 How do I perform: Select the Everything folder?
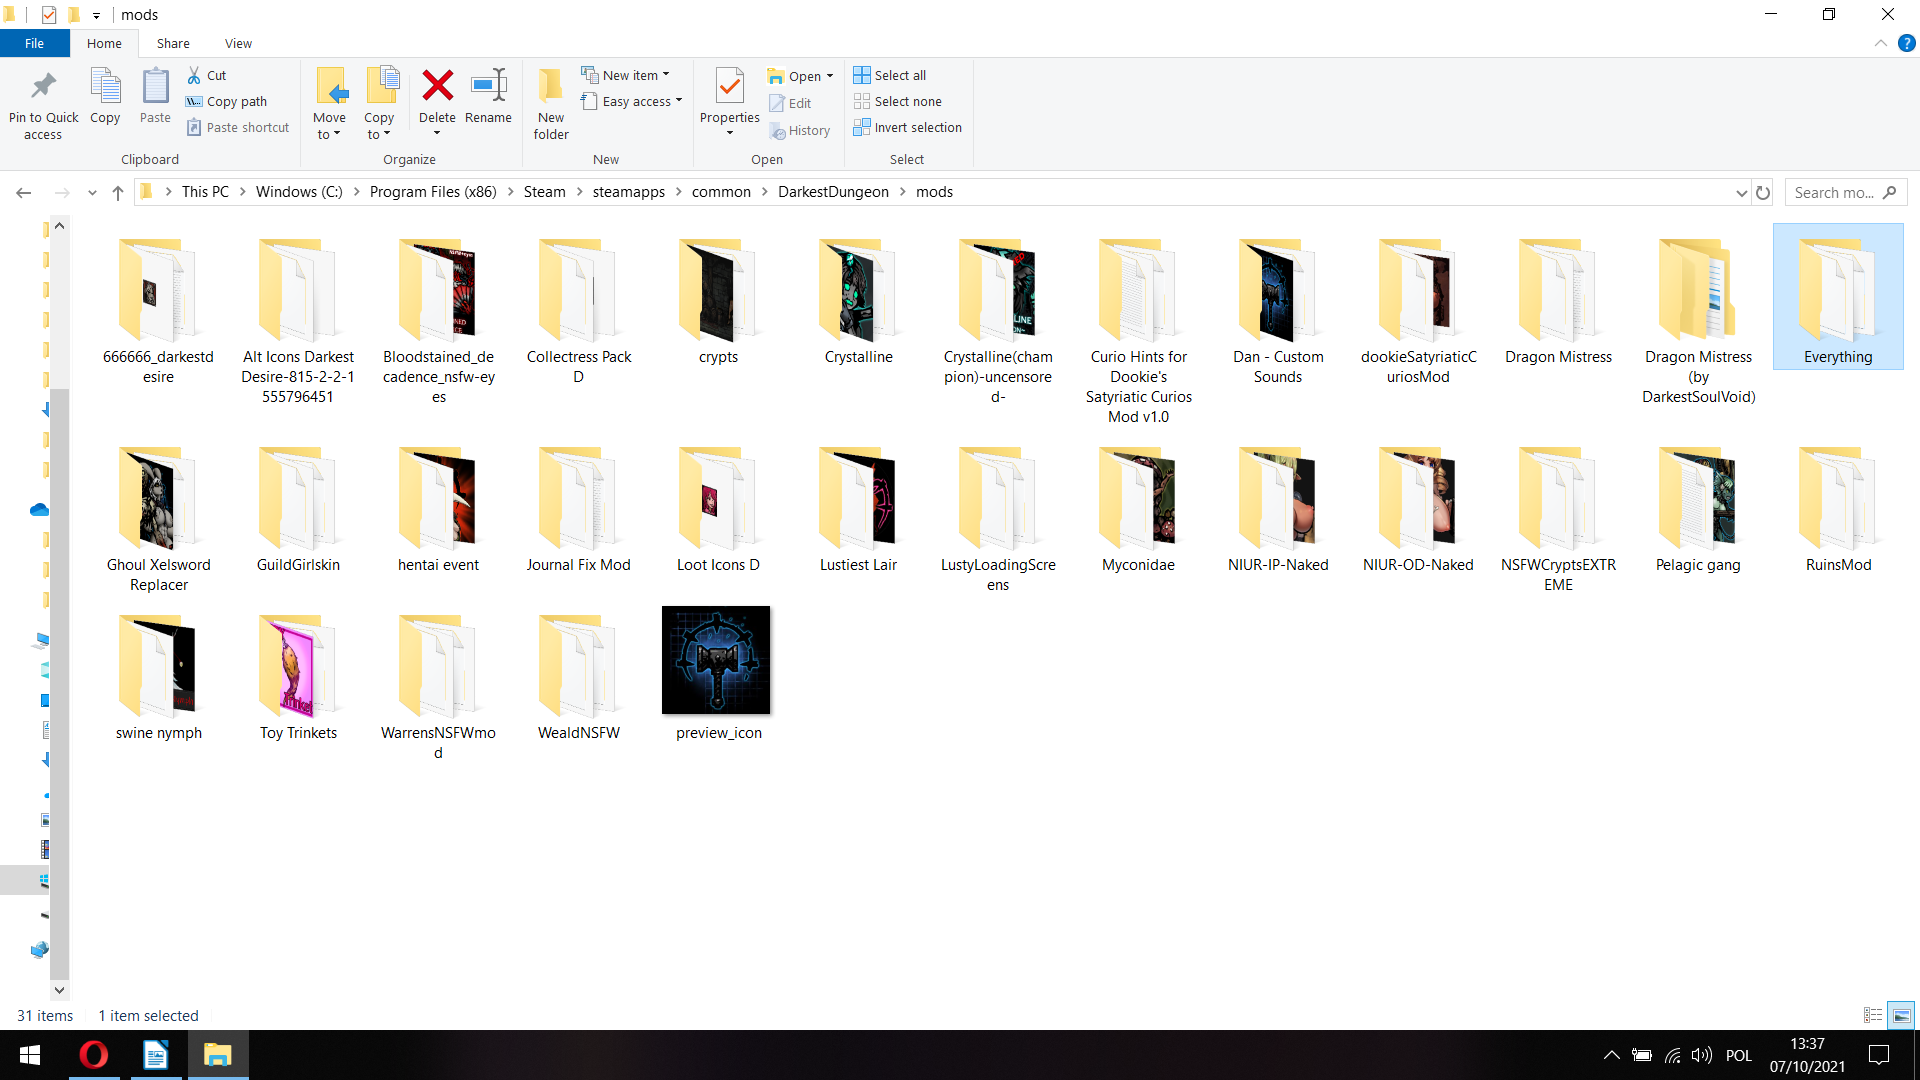click(x=1838, y=297)
